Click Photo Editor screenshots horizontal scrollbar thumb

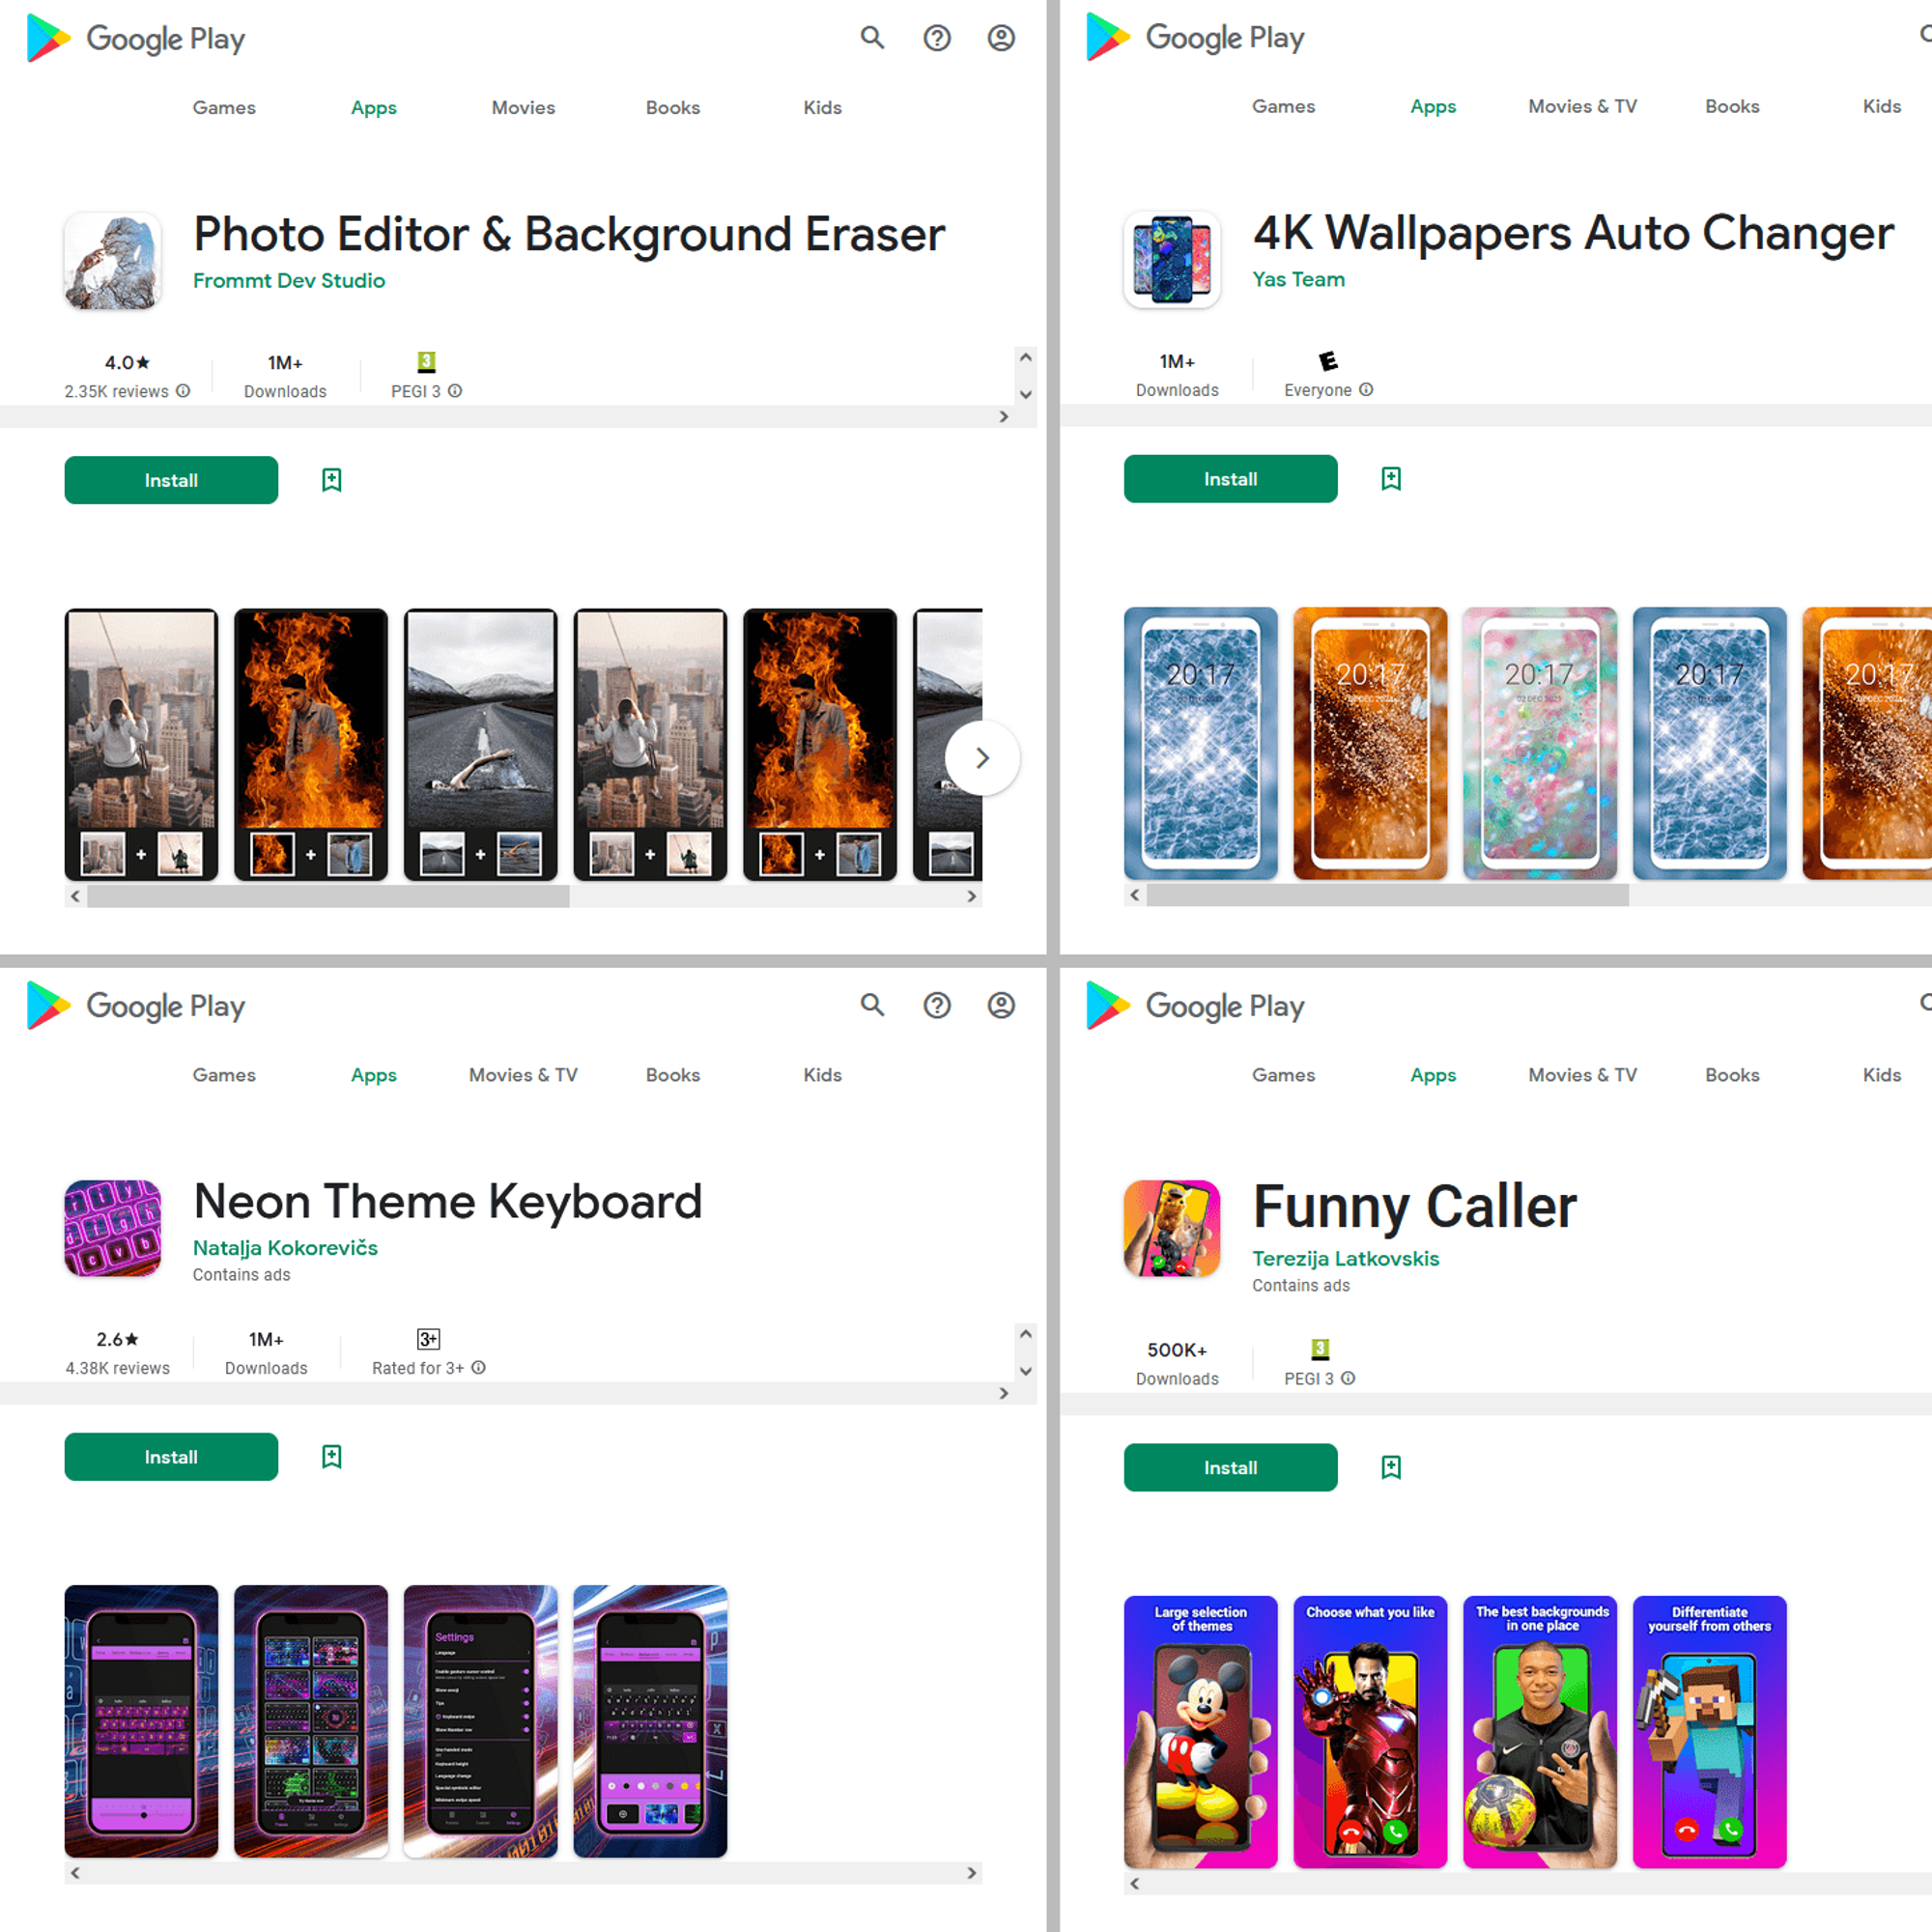pyautogui.click(x=328, y=897)
